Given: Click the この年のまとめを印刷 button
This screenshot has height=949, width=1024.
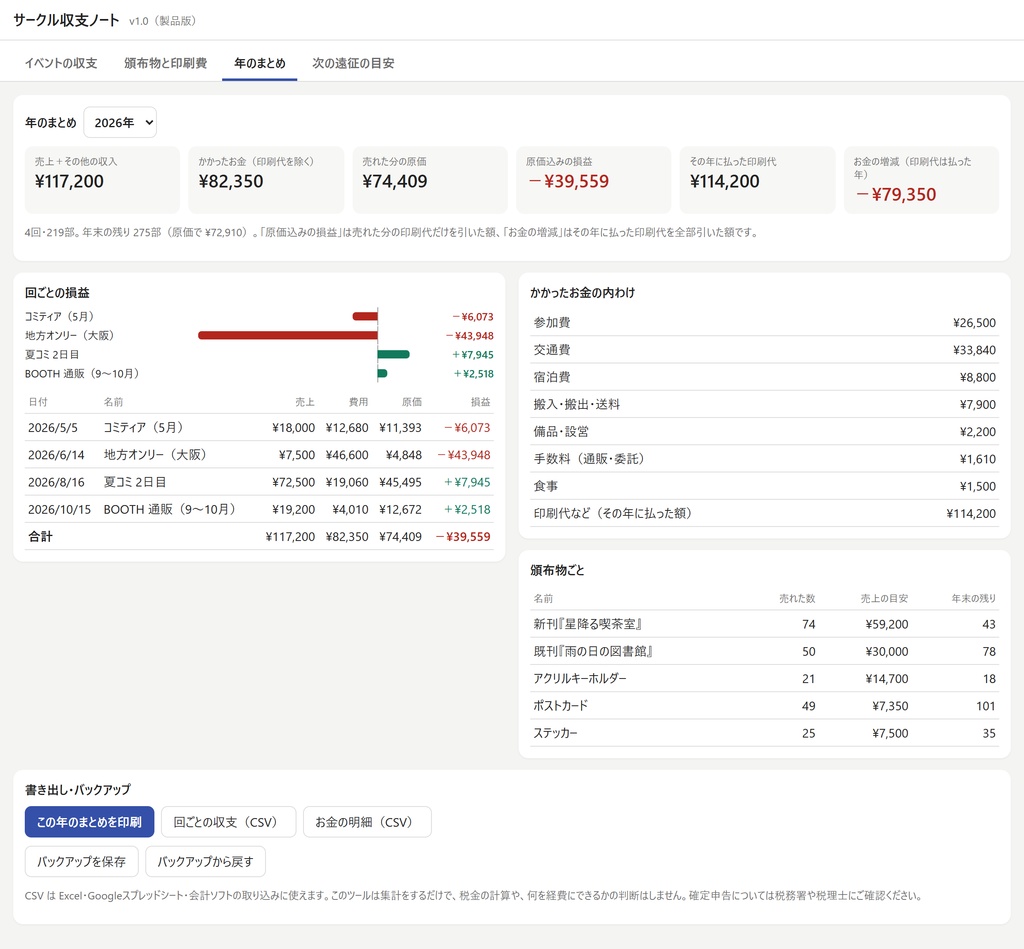Looking at the screenshot, I should (89, 822).
